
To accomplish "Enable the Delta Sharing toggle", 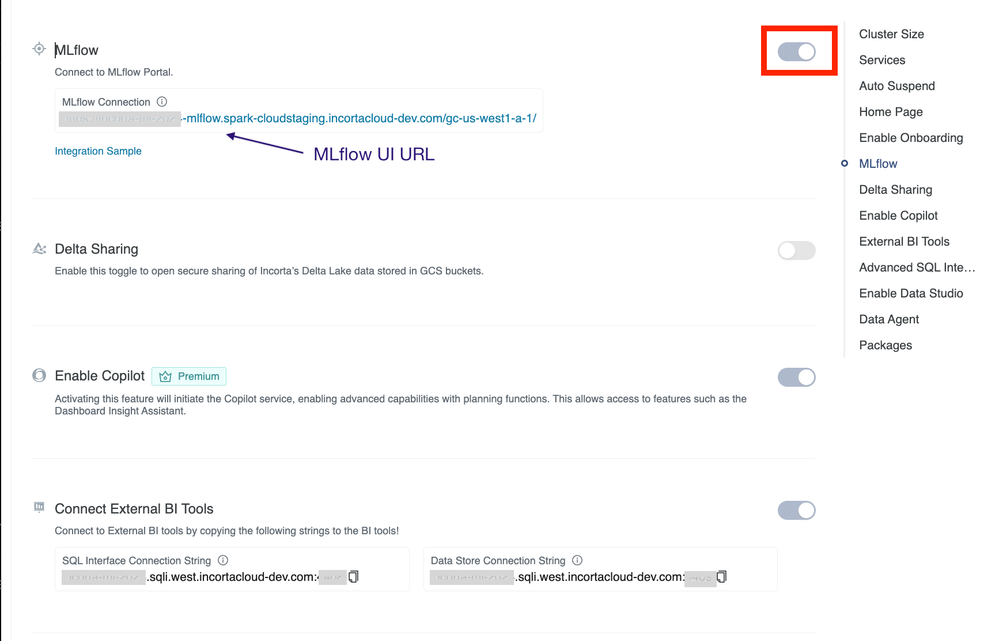I will (797, 250).
